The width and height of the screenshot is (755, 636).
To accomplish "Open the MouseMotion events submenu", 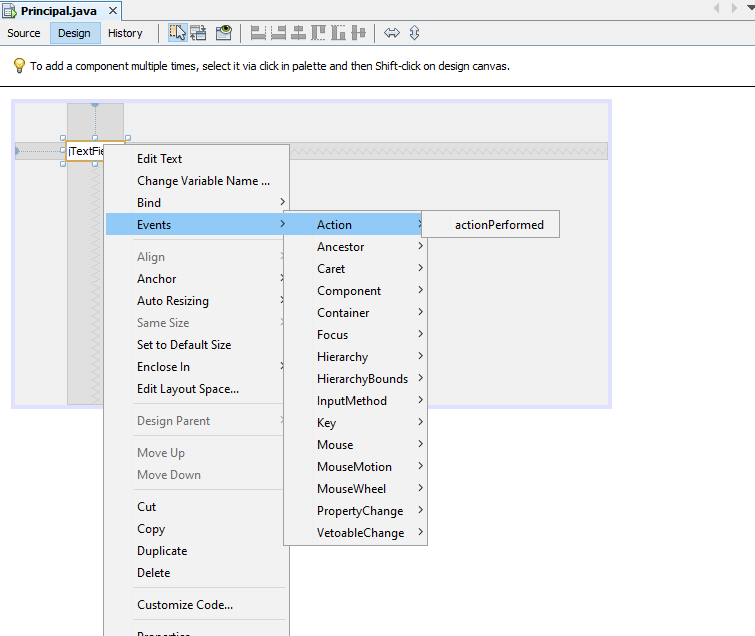I will [x=355, y=467].
